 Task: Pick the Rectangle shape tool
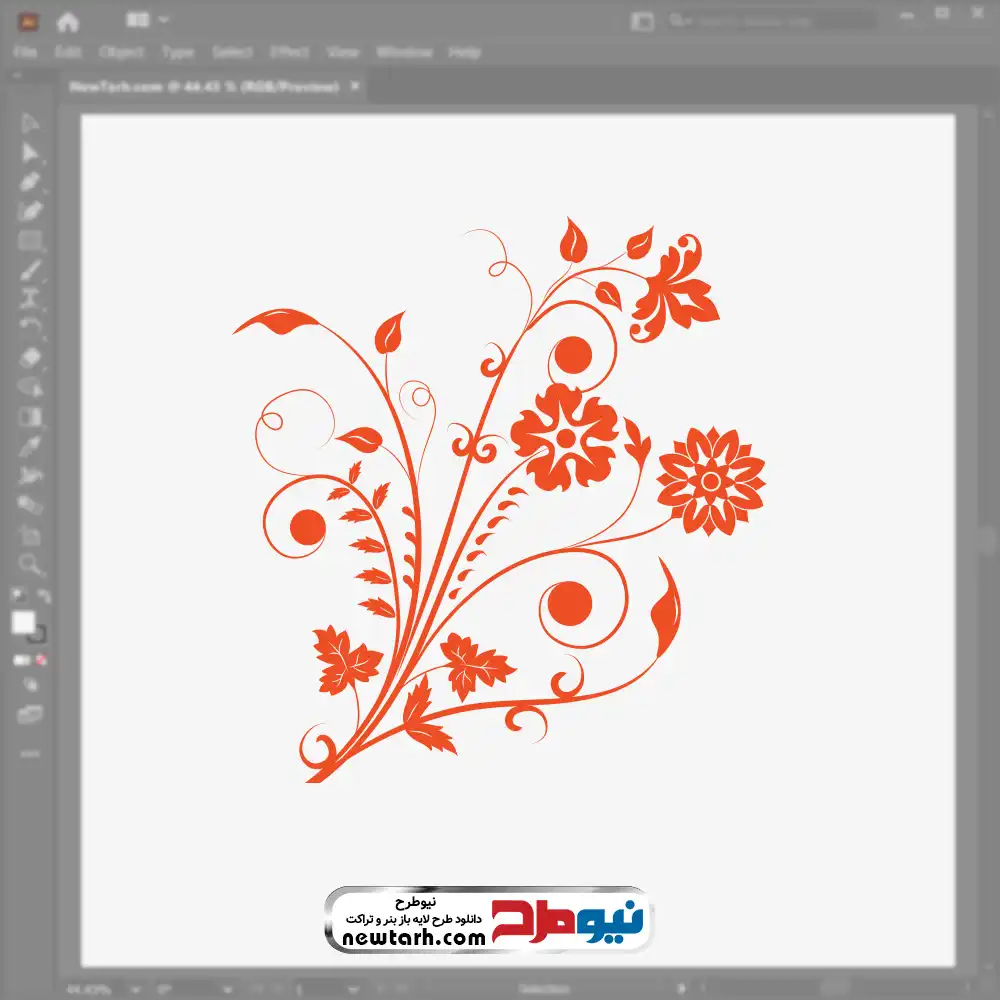30,241
